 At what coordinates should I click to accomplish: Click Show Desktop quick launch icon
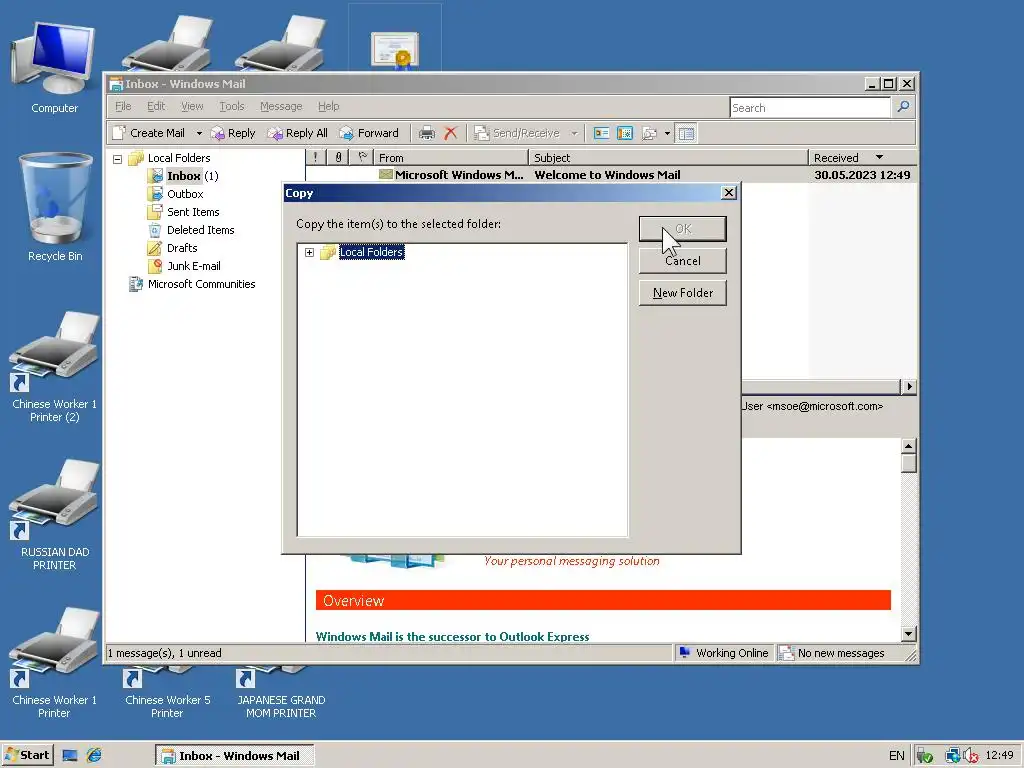click(70, 756)
